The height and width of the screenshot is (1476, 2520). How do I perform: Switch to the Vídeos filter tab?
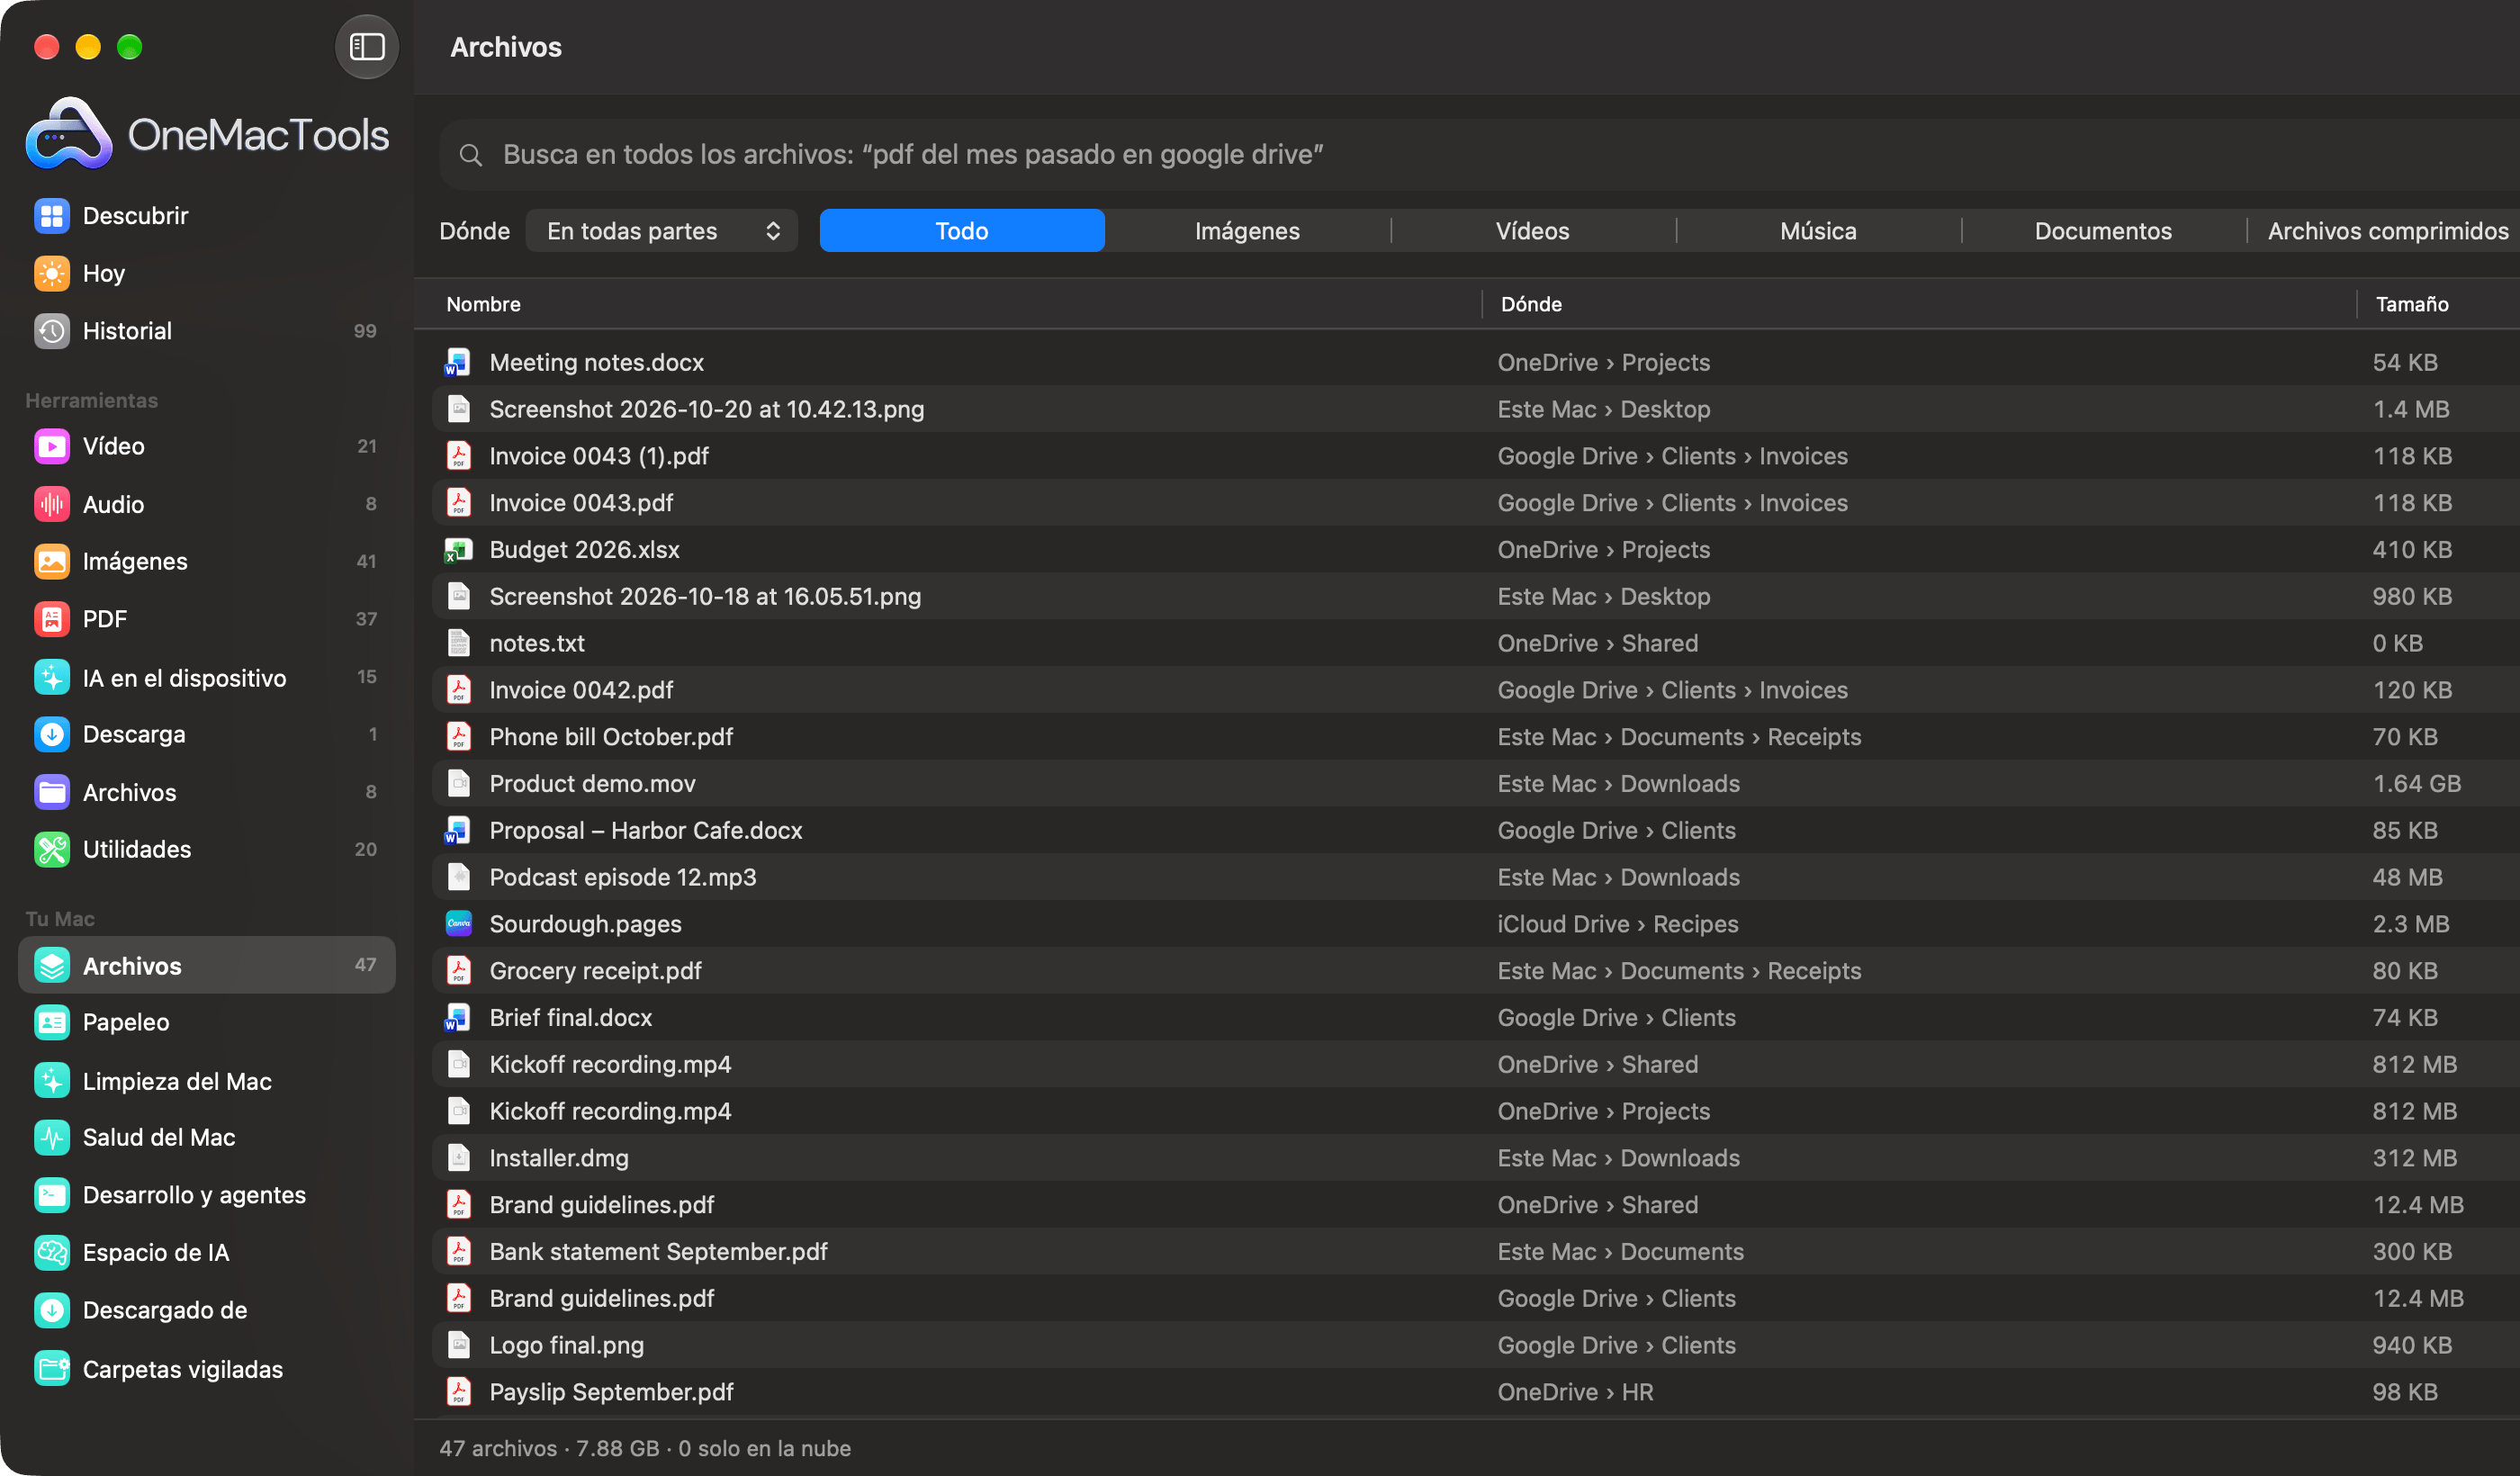click(1532, 231)
